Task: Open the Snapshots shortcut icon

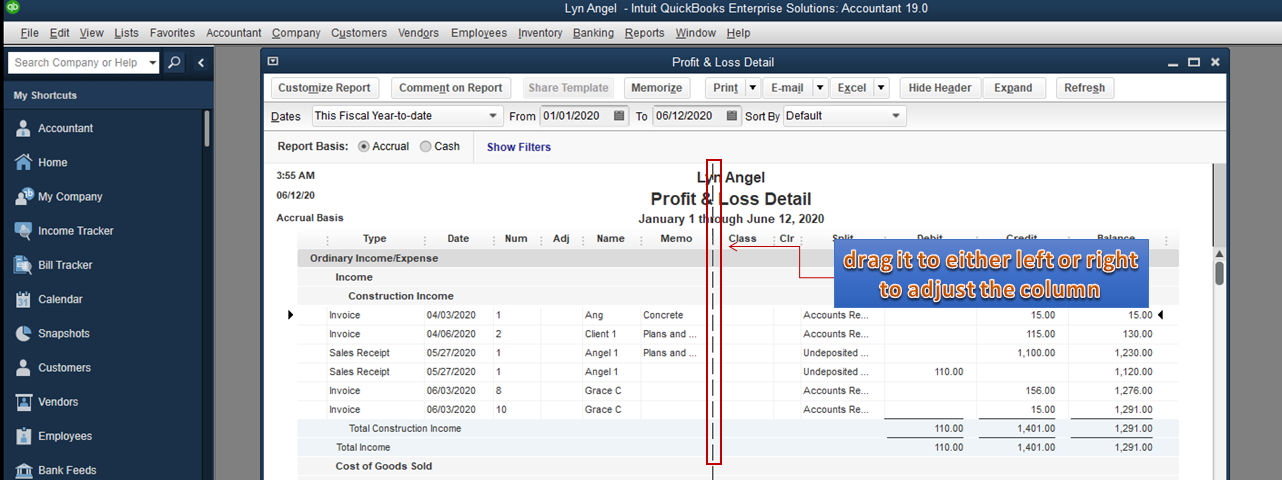Action: 24,333
